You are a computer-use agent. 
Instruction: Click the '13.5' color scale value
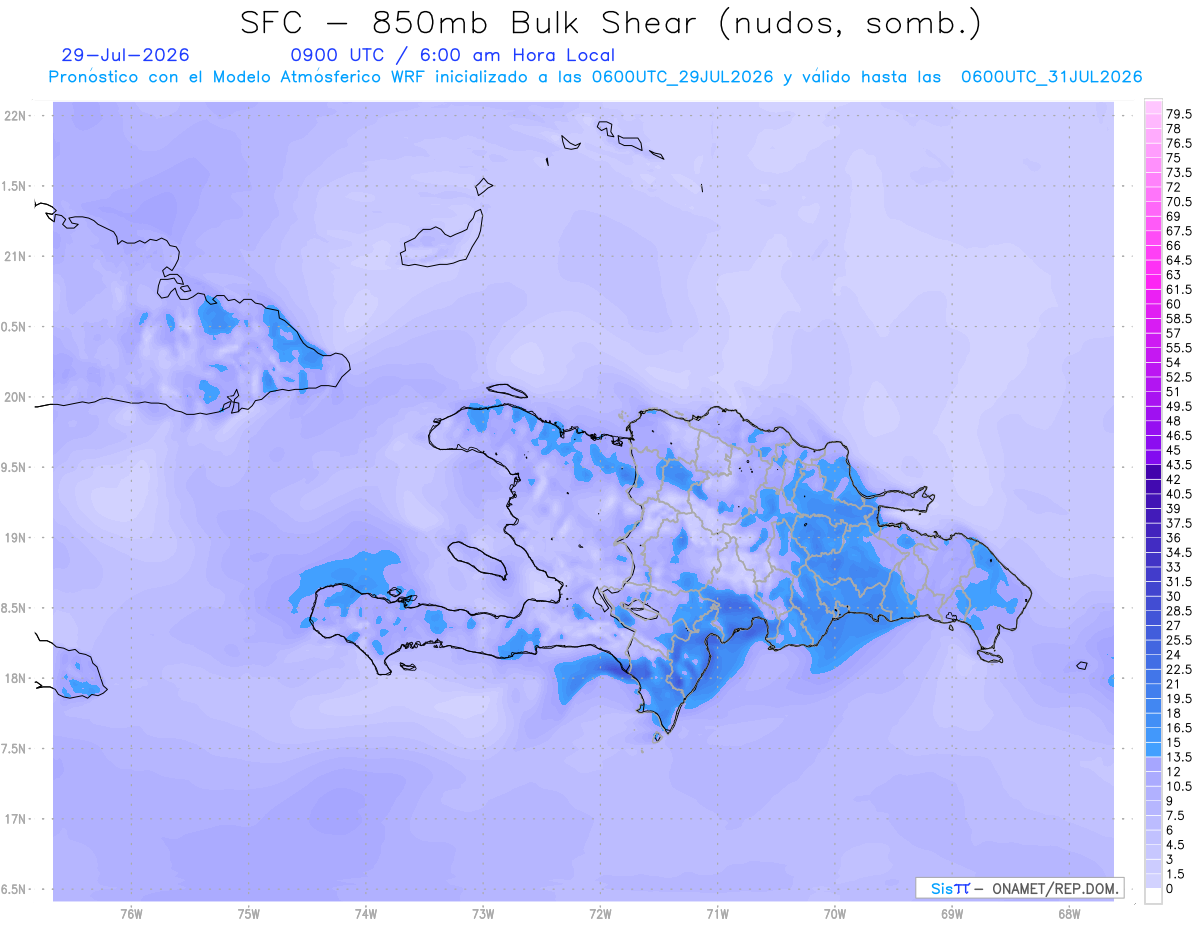click(1178, 757)
